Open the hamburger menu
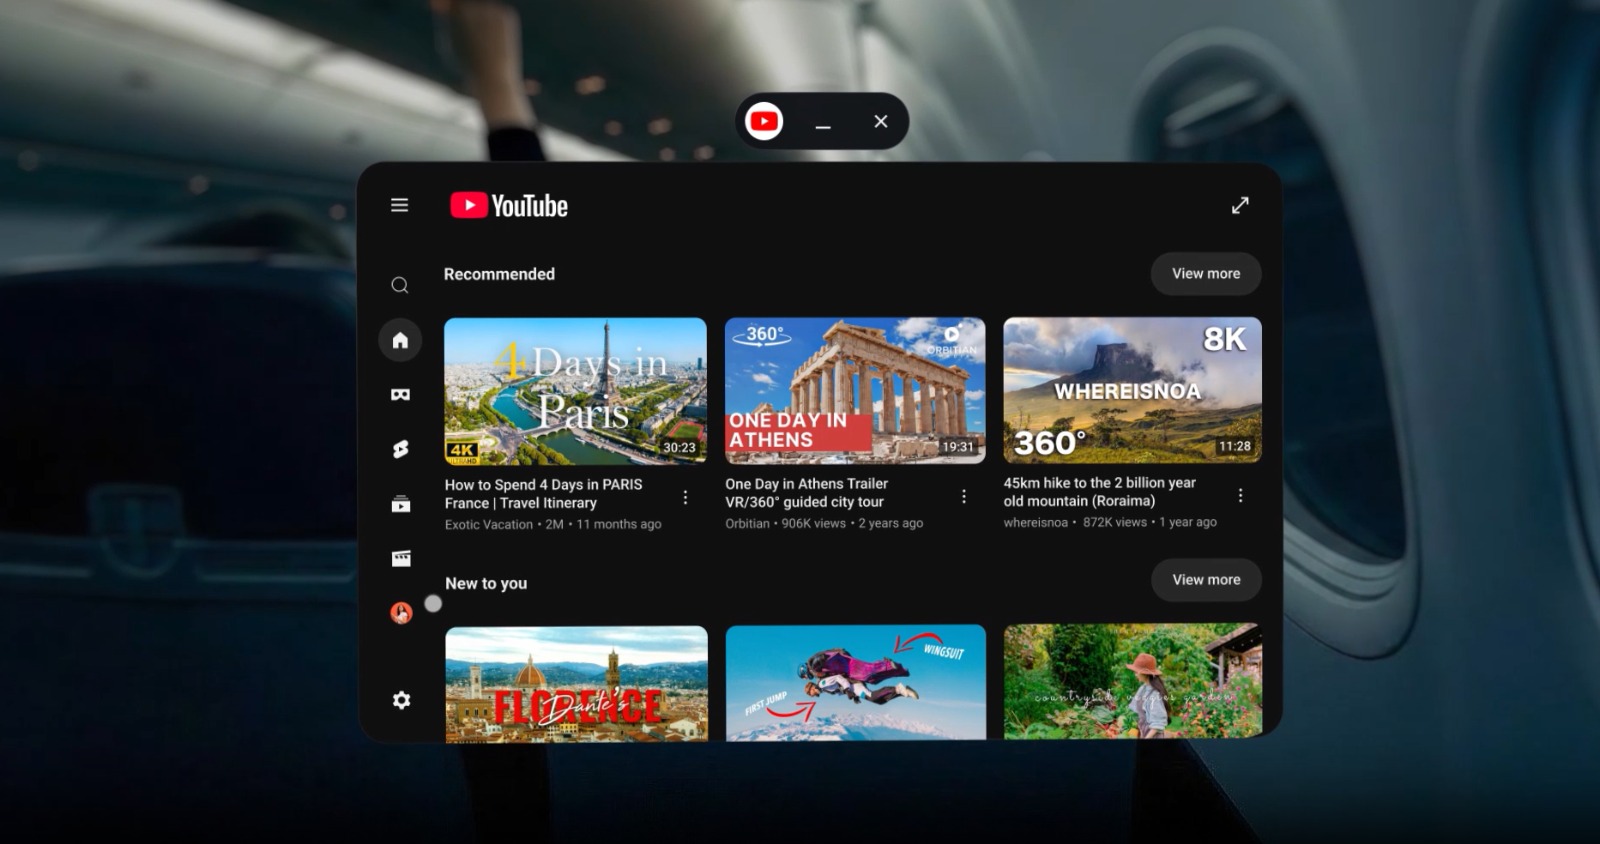This screenshot has height=844, width=1600. pos(399,205)
